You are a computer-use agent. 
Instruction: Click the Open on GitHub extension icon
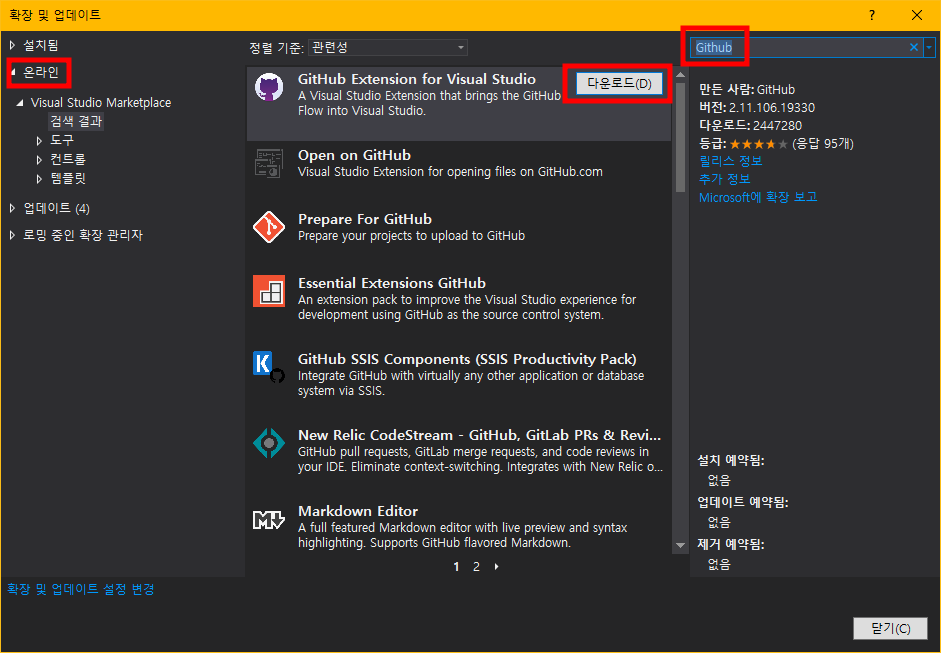coord(269,164)
